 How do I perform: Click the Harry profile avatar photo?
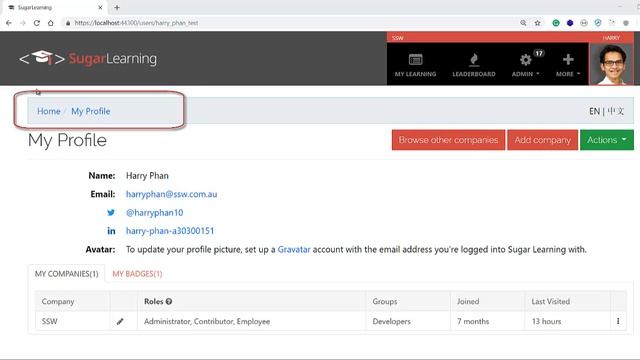611,64
